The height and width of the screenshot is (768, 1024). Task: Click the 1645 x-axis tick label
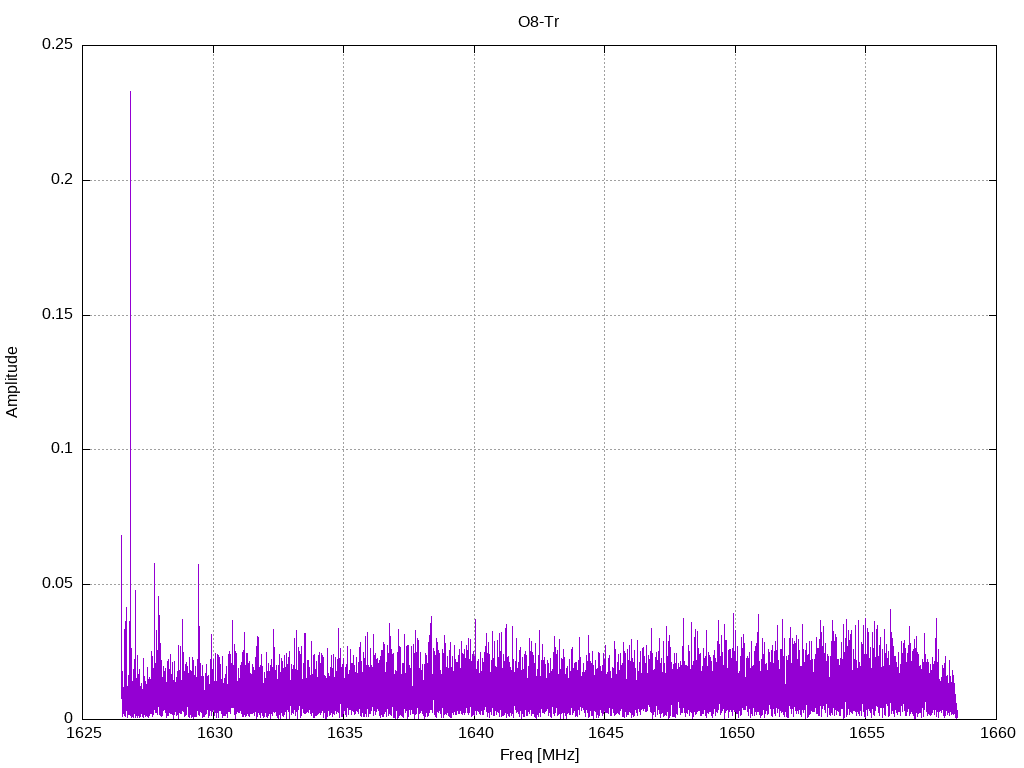click(605, 734)
